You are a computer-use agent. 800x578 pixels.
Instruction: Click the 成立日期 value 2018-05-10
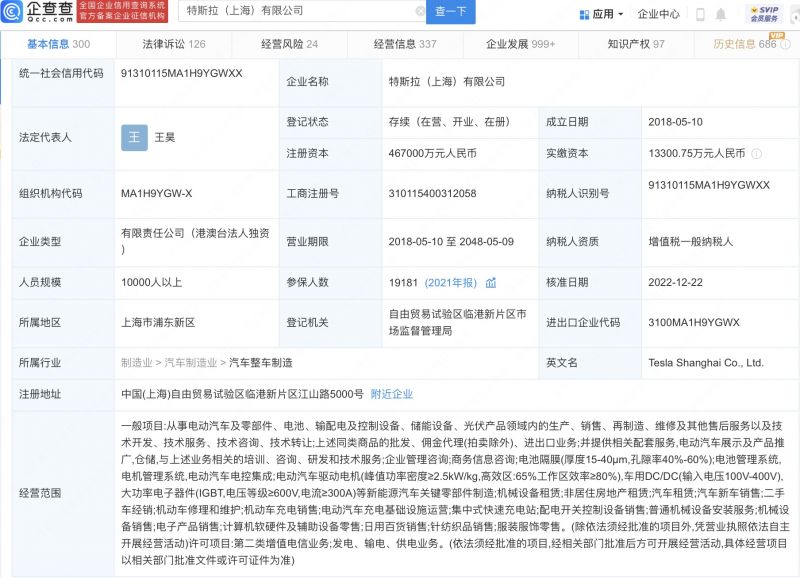pos(676,122)
